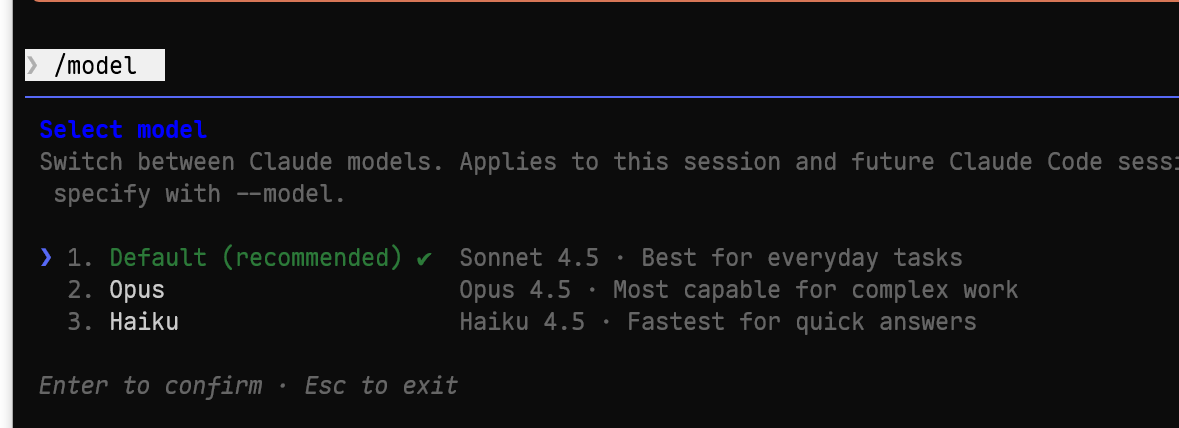The width and height of the screenshot is (1179, 428).
Task: Click the blue Select model heading
Action: coord(123,129)
